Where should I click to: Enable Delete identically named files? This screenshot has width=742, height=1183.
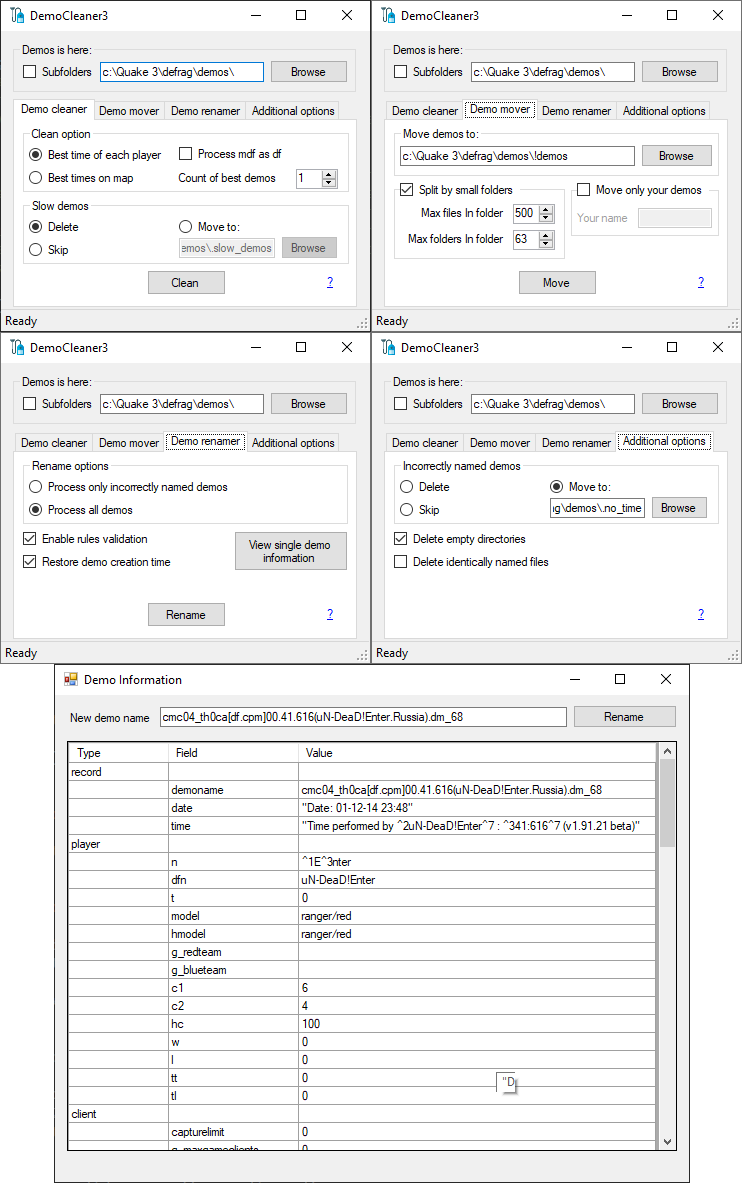401,561
